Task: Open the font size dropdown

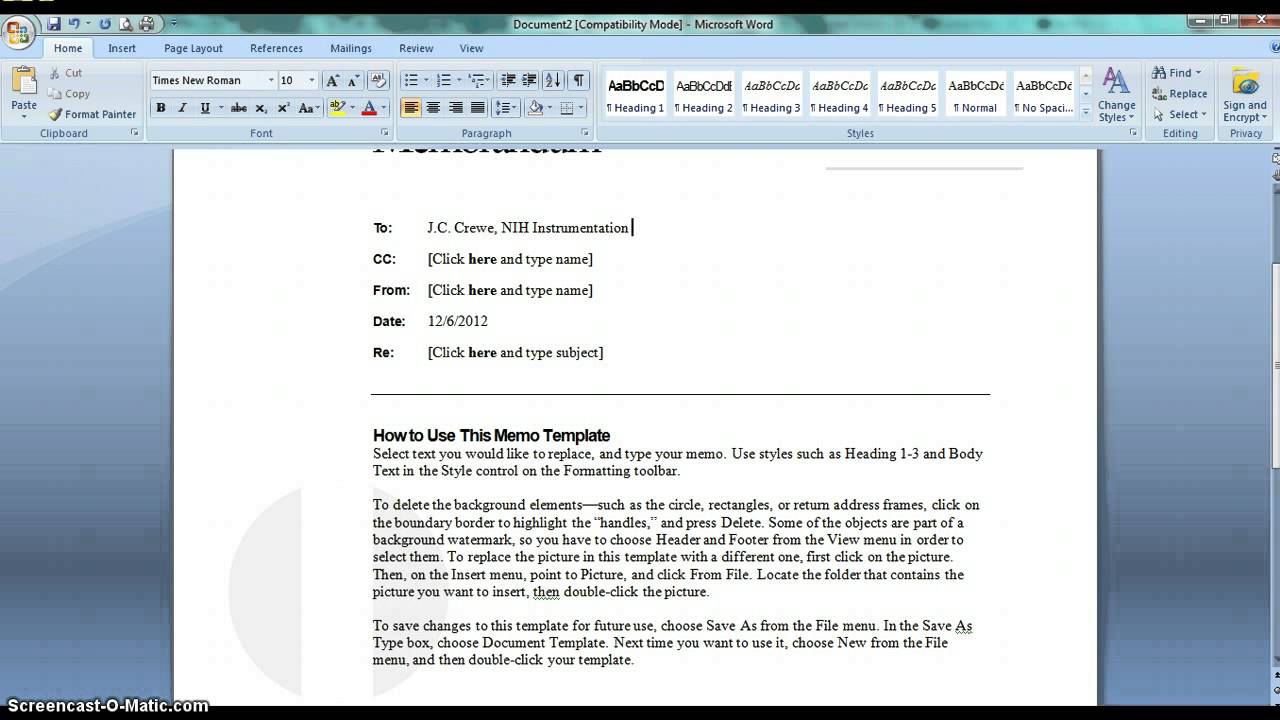Action: 311,81
